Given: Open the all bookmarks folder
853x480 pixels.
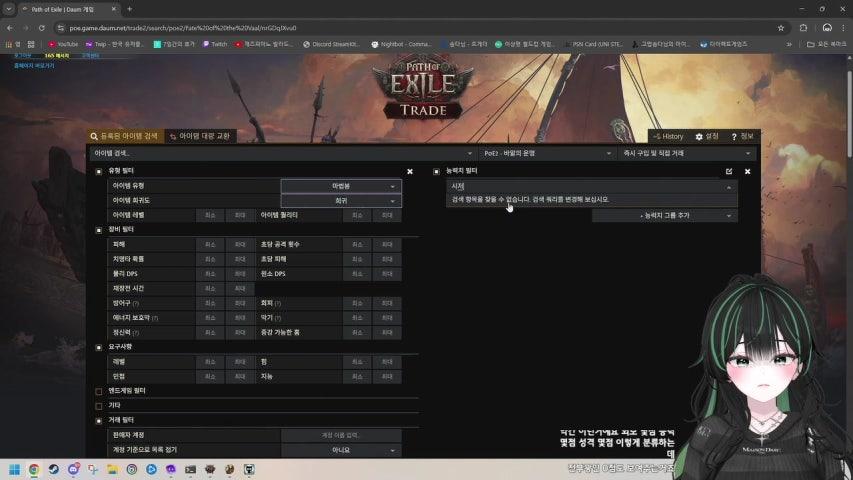Looking at the screenshot, I should coord(826,44).
